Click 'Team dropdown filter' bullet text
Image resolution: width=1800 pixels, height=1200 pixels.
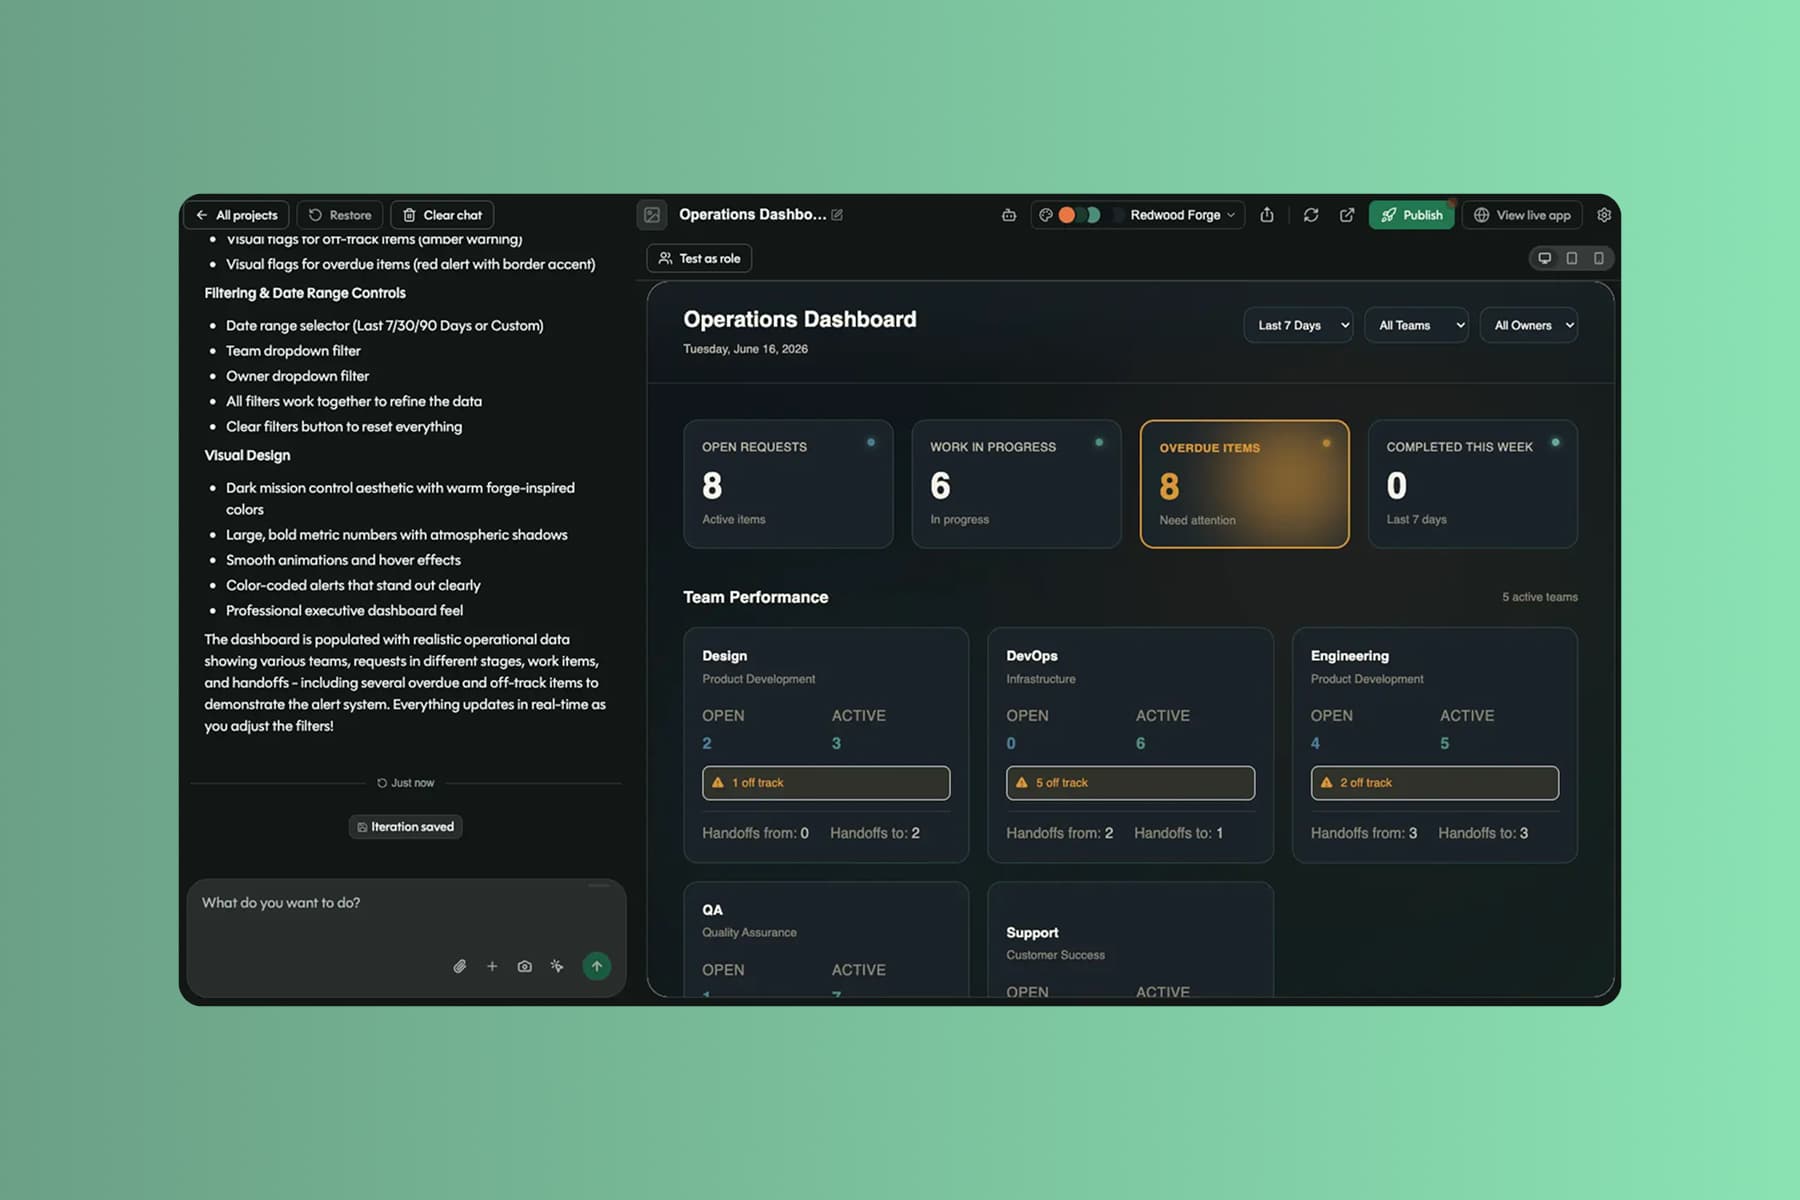[293, 351]
